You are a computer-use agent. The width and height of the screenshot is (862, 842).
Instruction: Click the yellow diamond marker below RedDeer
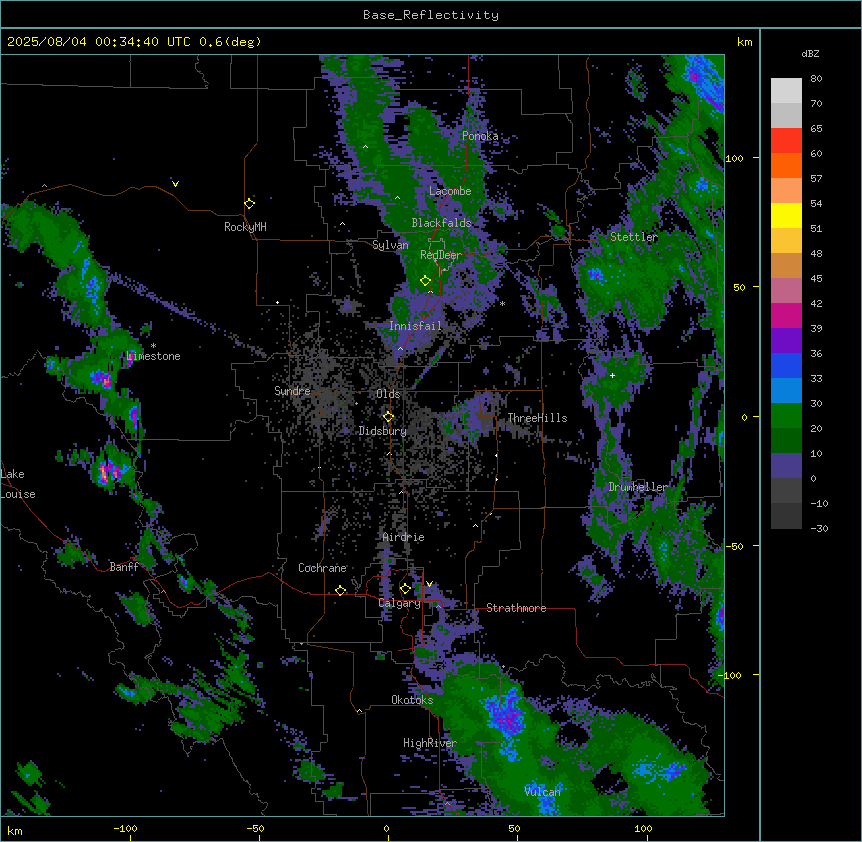pos(425,281)
